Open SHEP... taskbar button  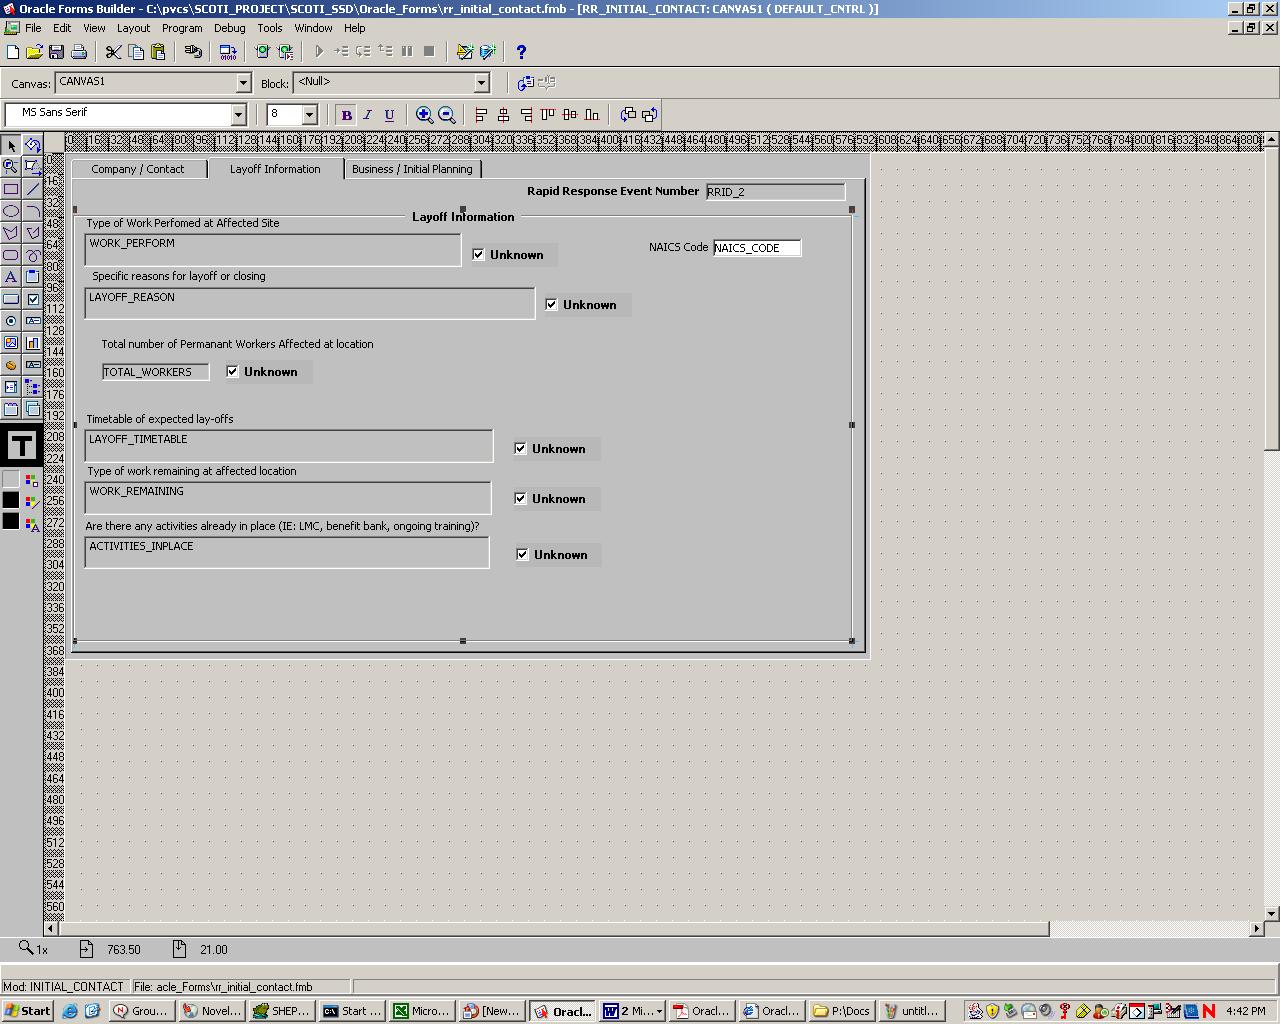coord(282,1011)
